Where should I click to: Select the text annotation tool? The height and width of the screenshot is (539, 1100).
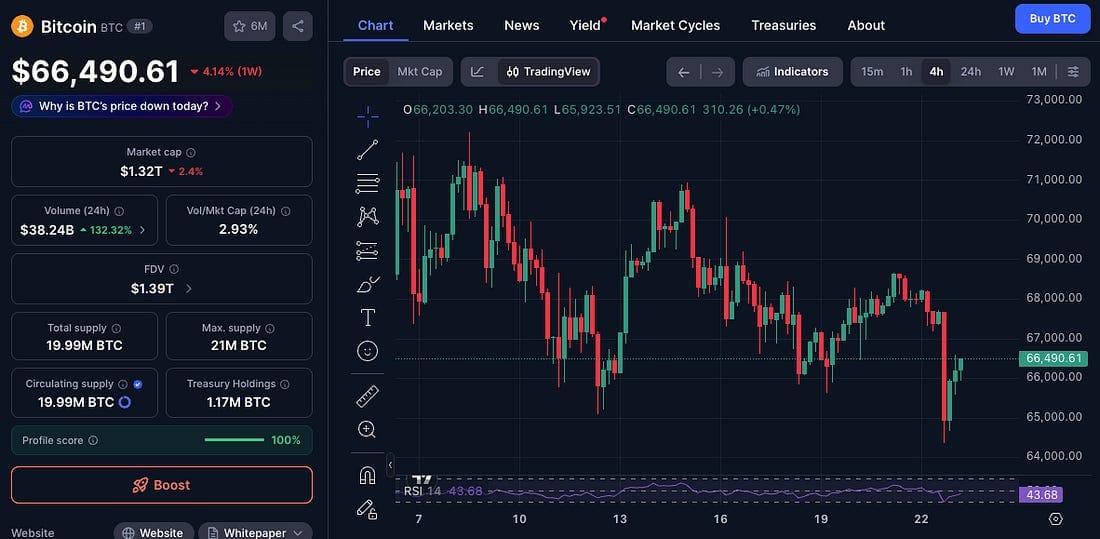point(368,317)
